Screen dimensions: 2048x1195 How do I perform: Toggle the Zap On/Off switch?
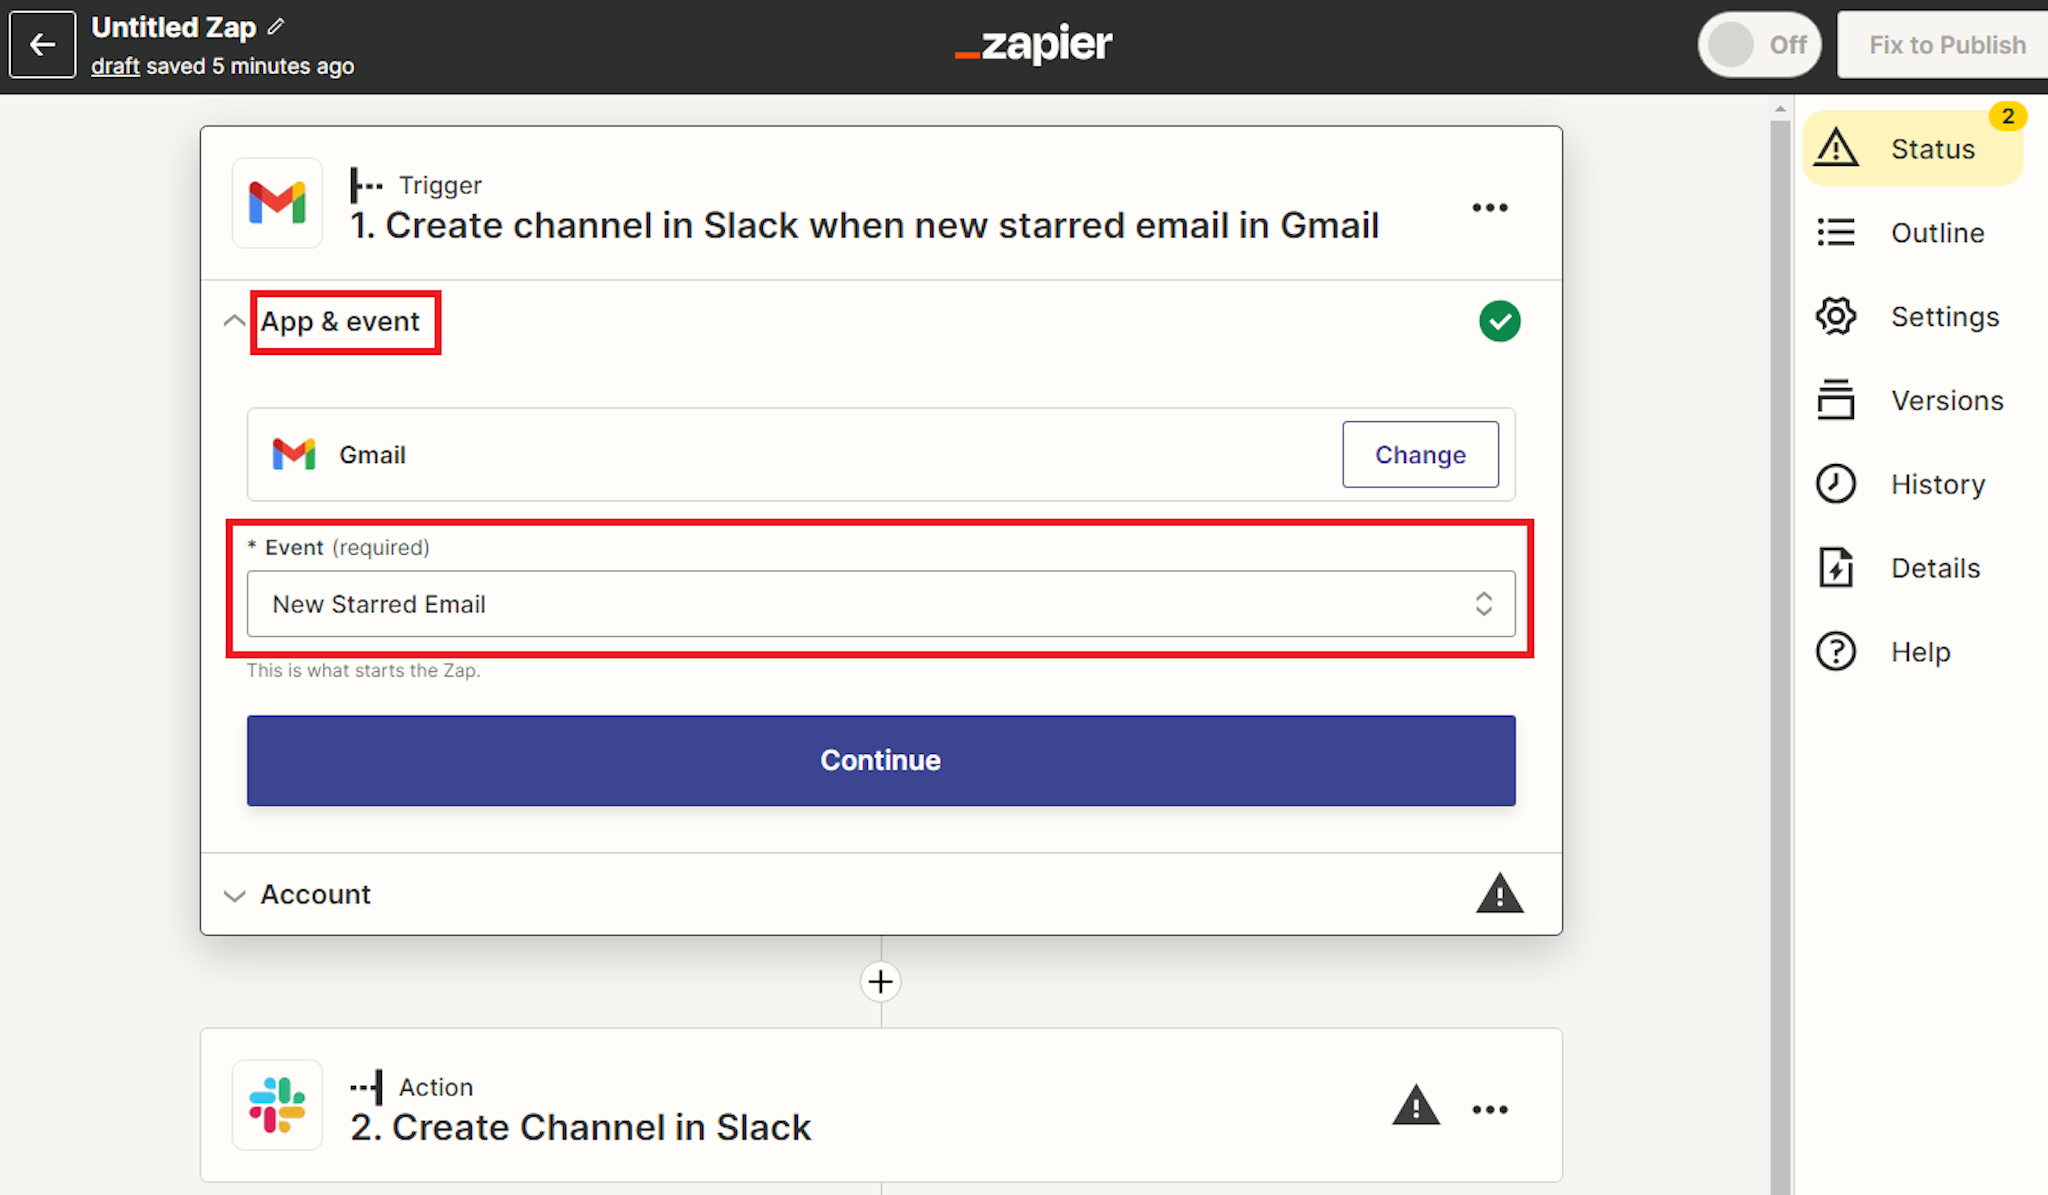click(1758, 45)
